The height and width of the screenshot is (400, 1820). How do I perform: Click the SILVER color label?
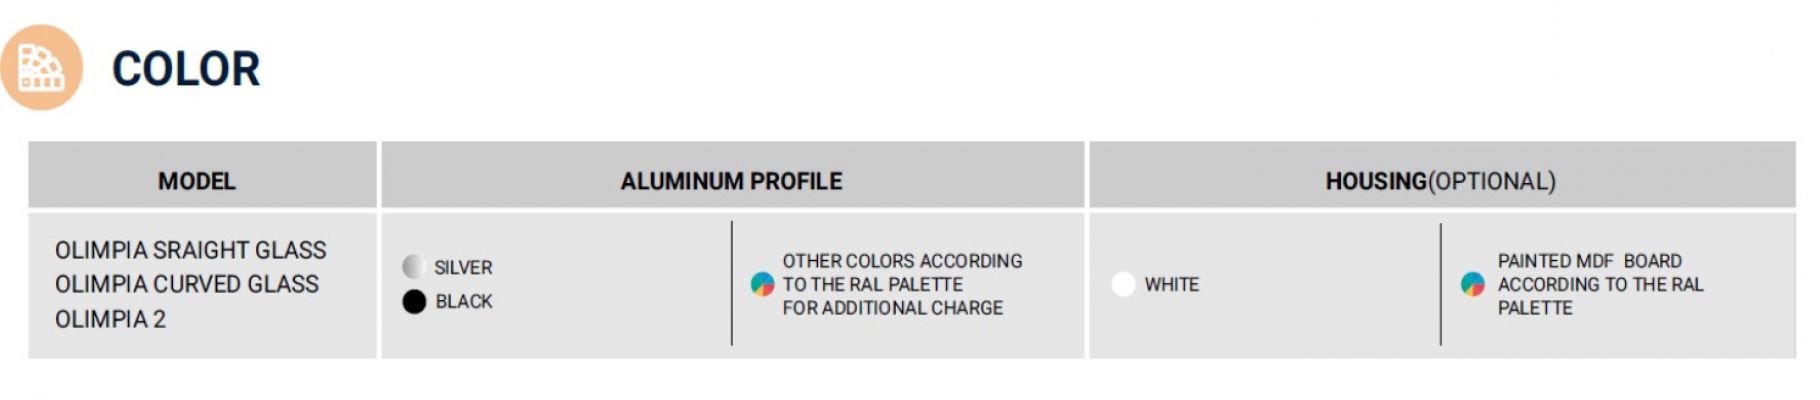tap(463, 268)
